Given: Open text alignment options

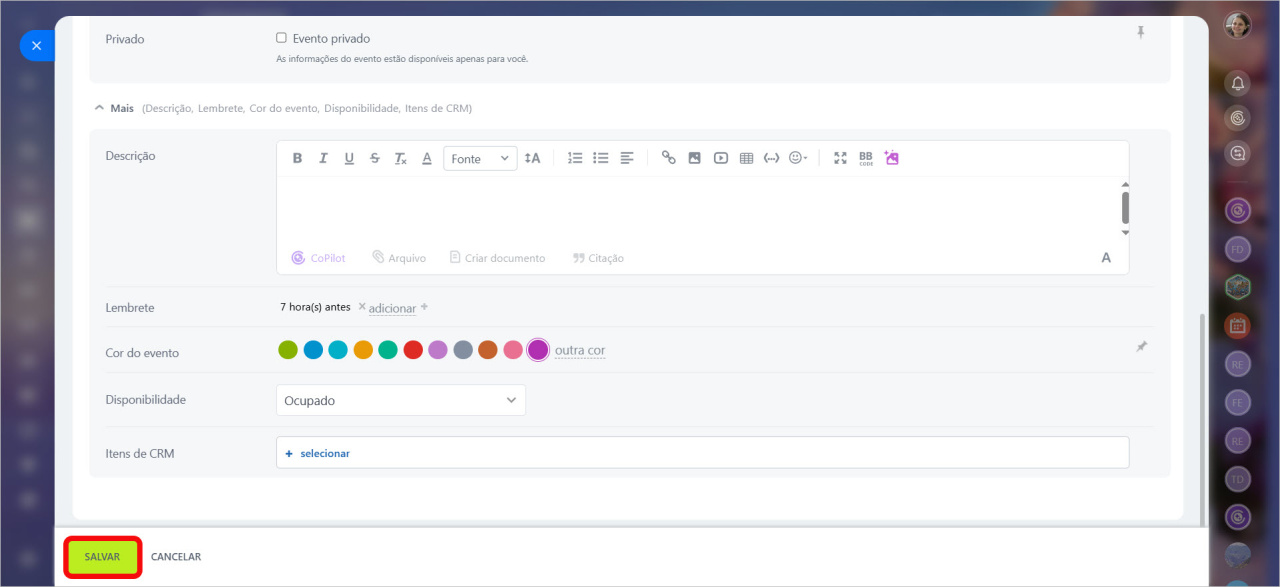Looking at the screenshot, I should (x=627, y=158).
